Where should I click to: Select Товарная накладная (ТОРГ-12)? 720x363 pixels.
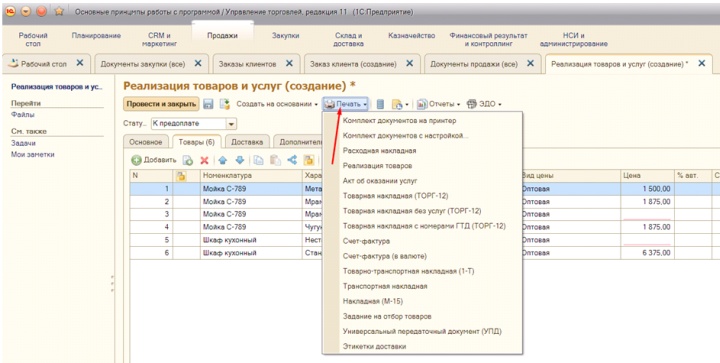coord(395,195)
